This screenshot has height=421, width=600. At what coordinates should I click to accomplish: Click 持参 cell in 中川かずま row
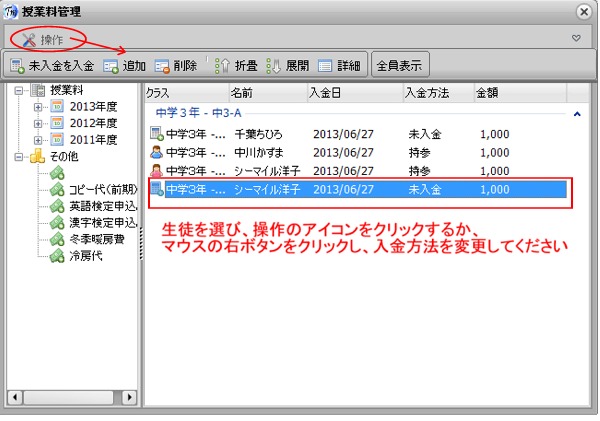coord(419,152)
